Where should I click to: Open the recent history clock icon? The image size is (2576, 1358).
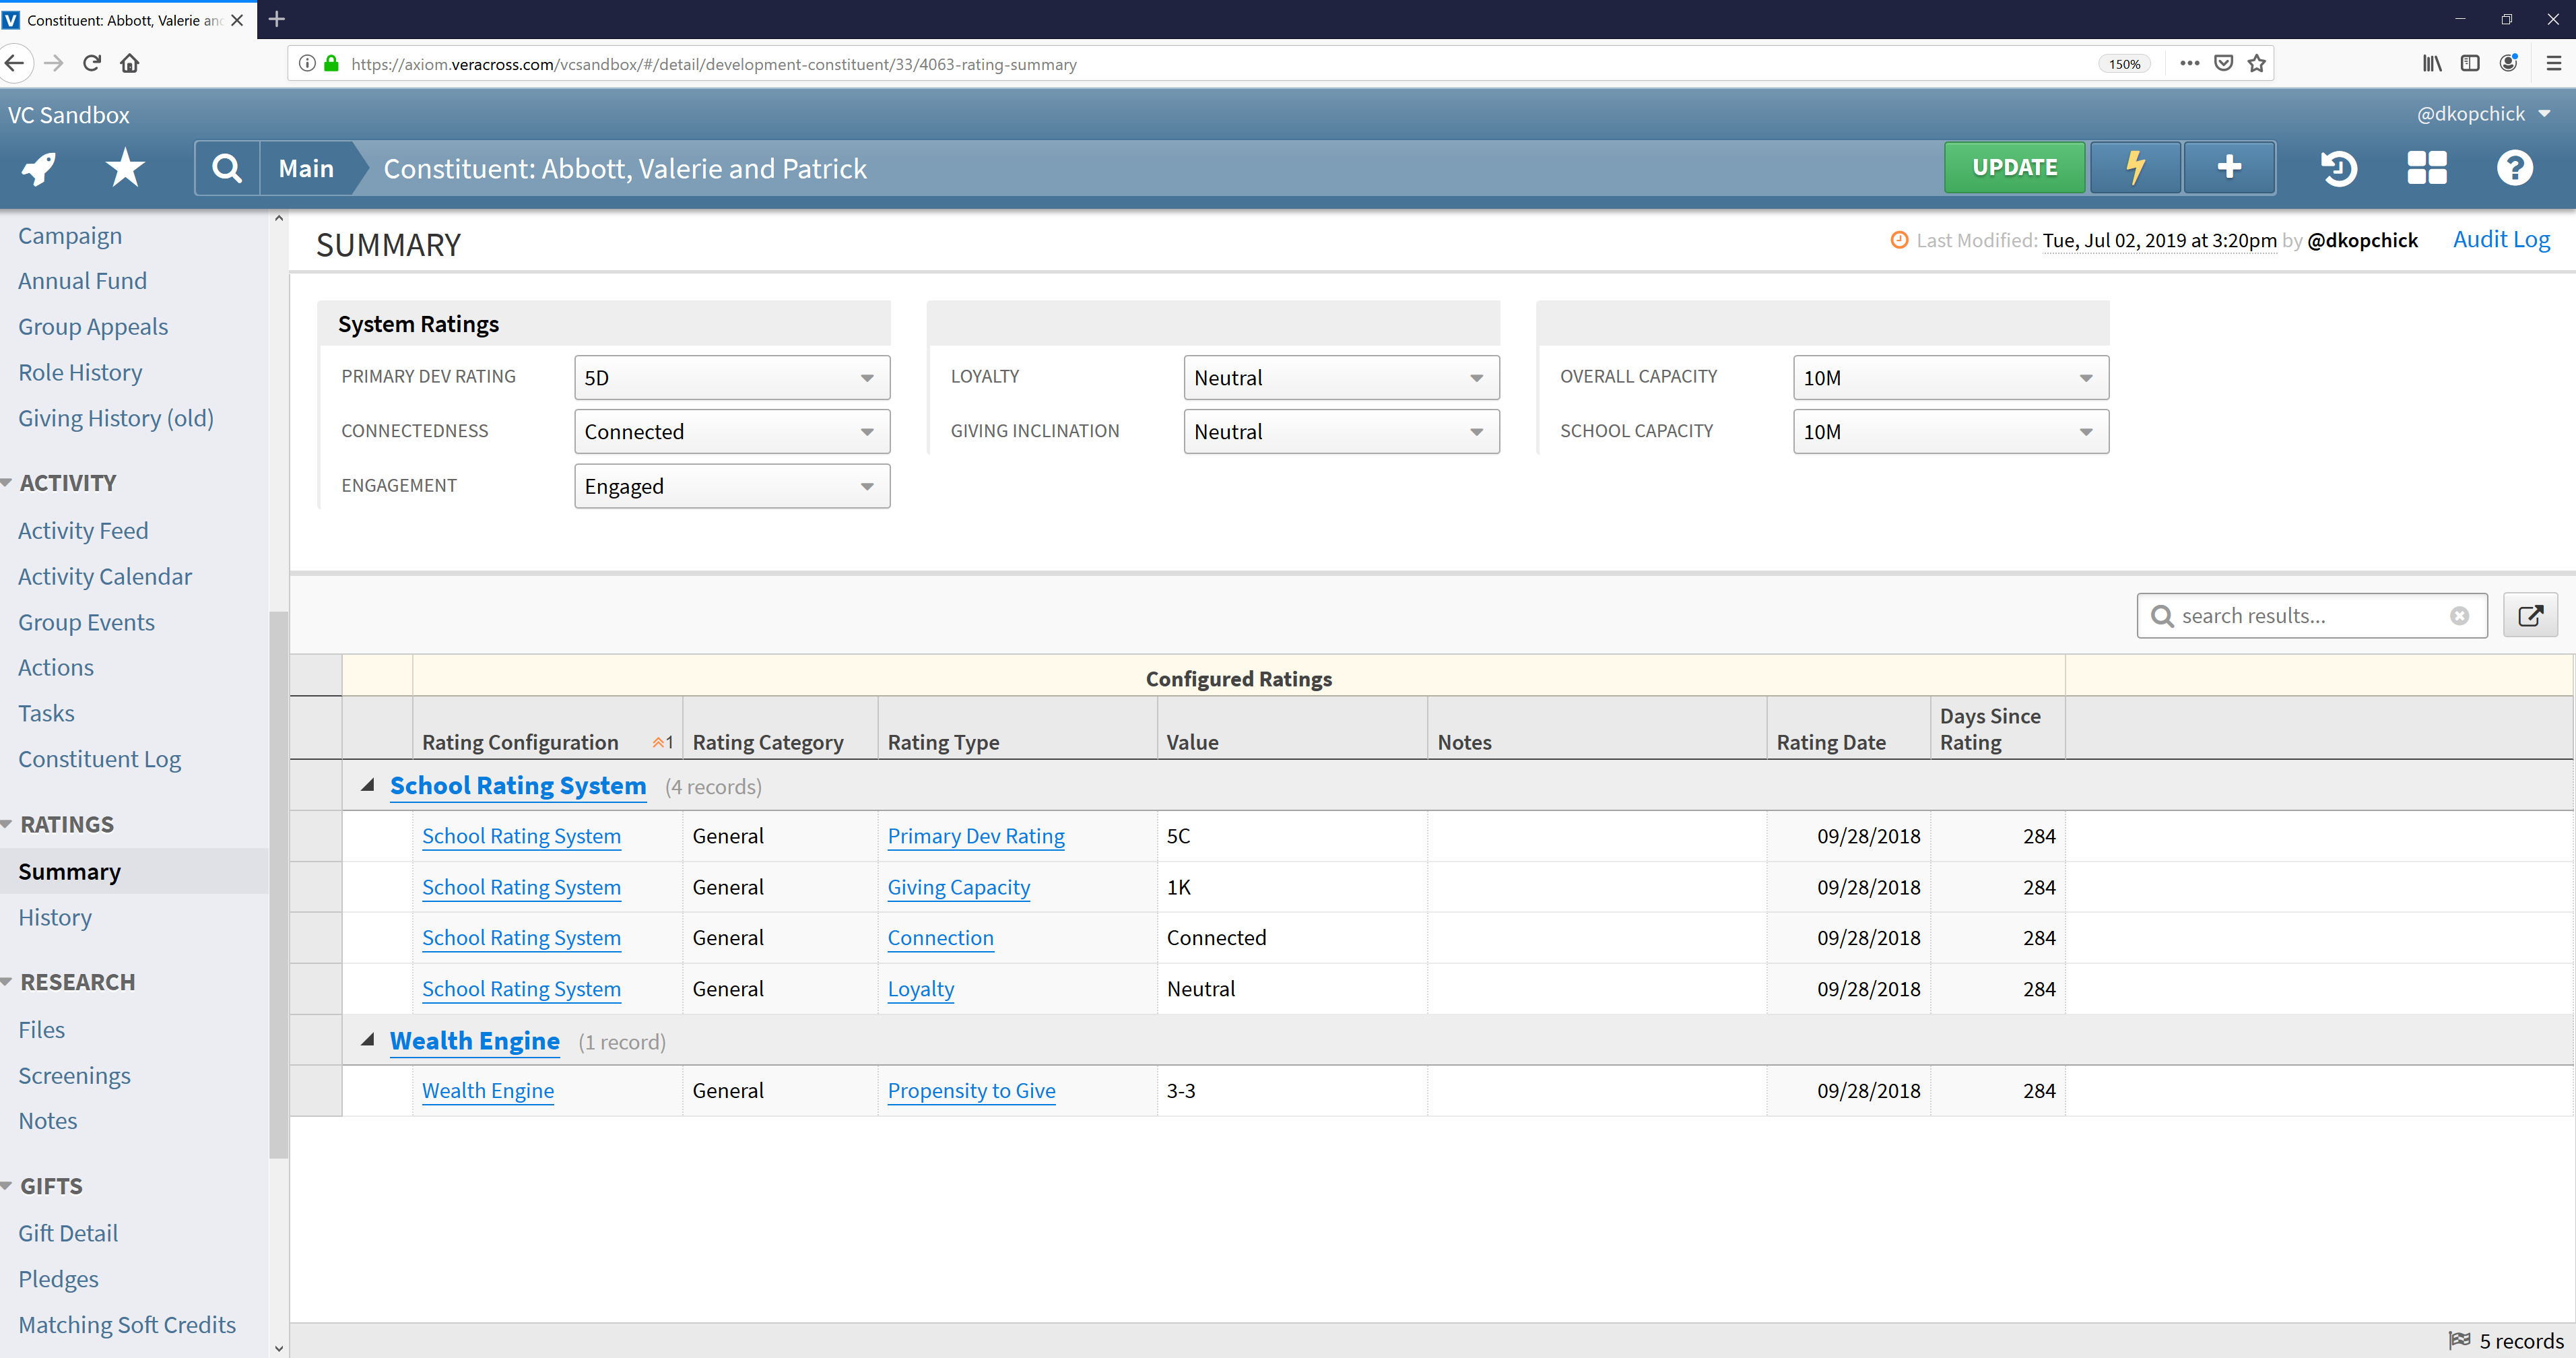coord(2338,168)
